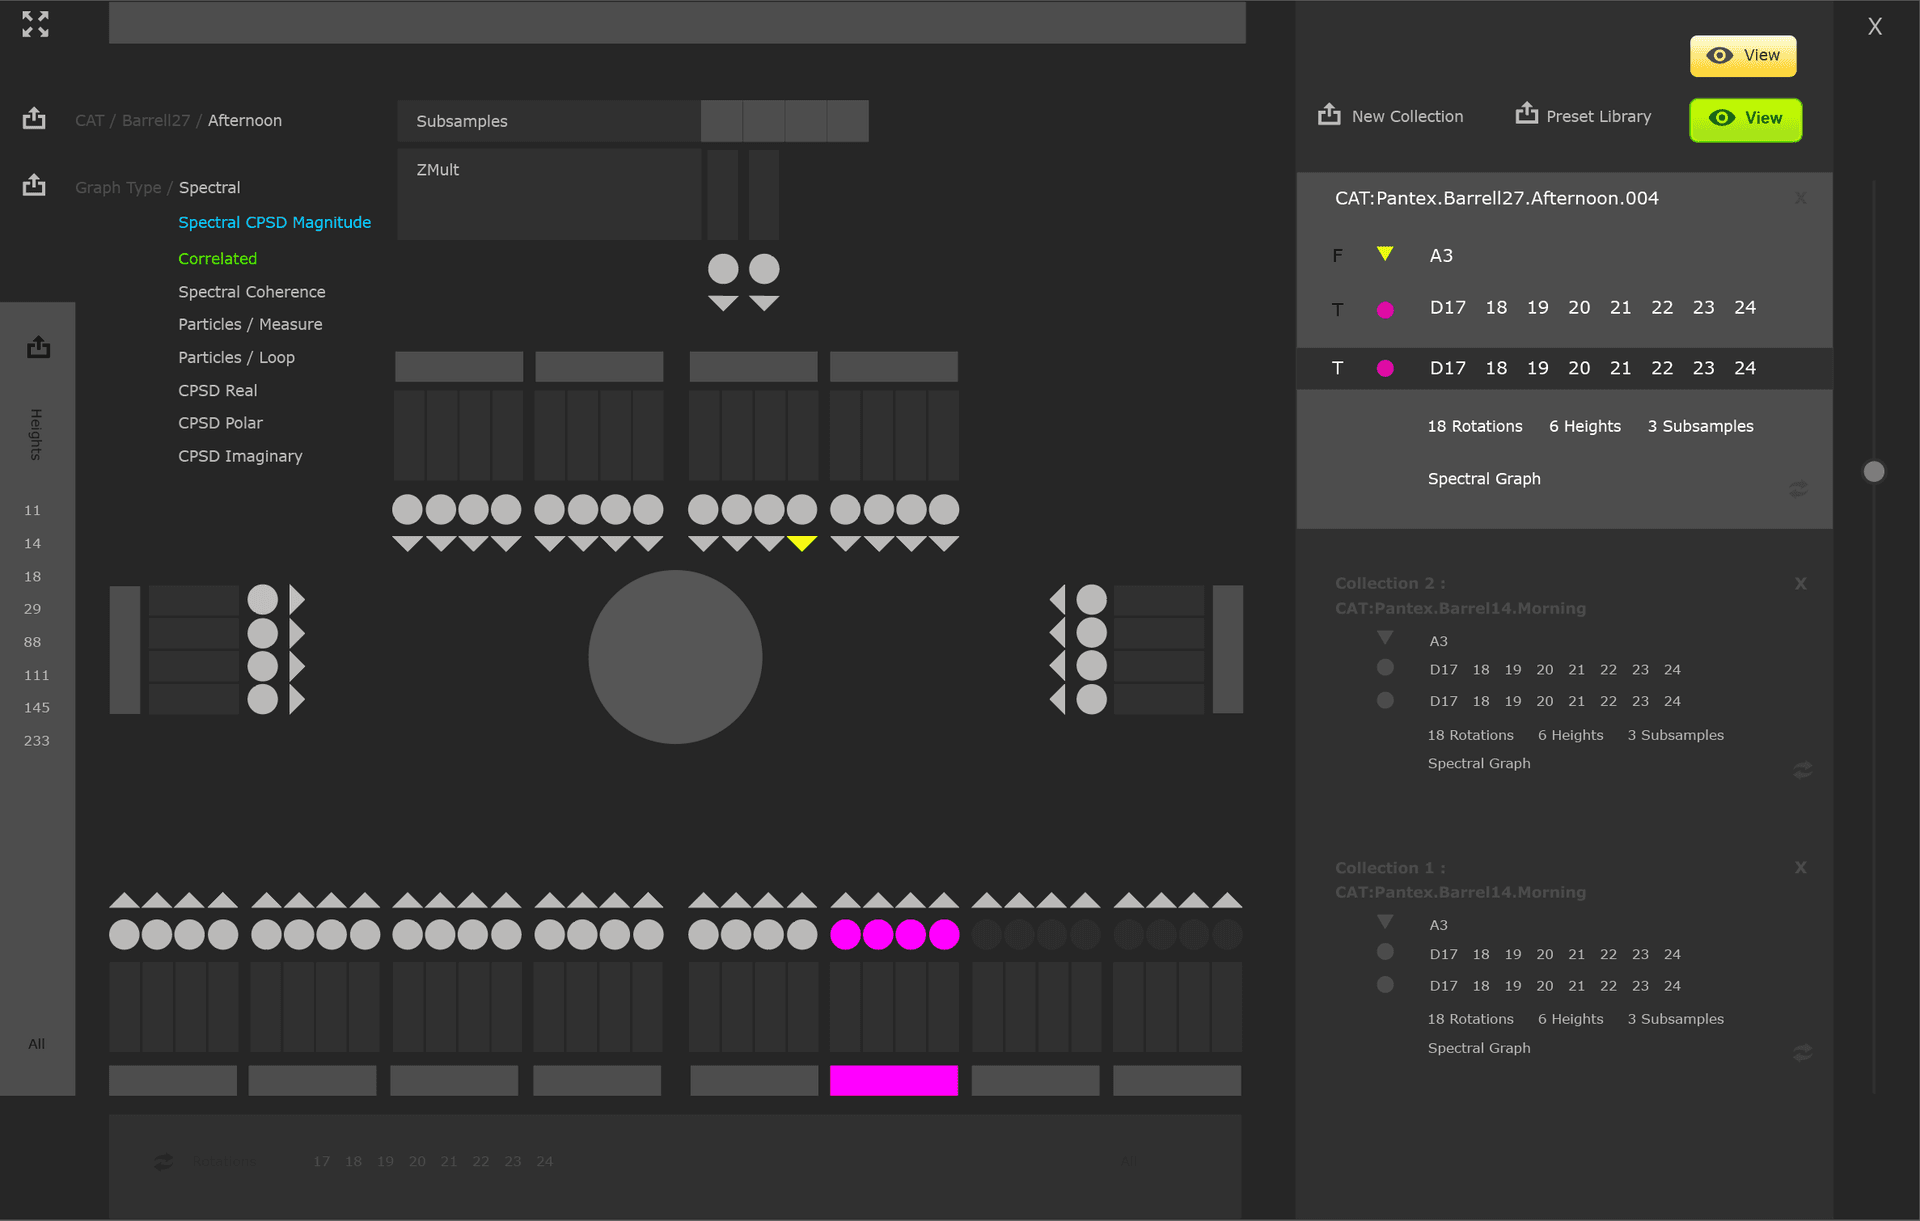
Task: Expand Collection 2 A3 triangle
Action: pyautogui.click(x=1385, y=638)
